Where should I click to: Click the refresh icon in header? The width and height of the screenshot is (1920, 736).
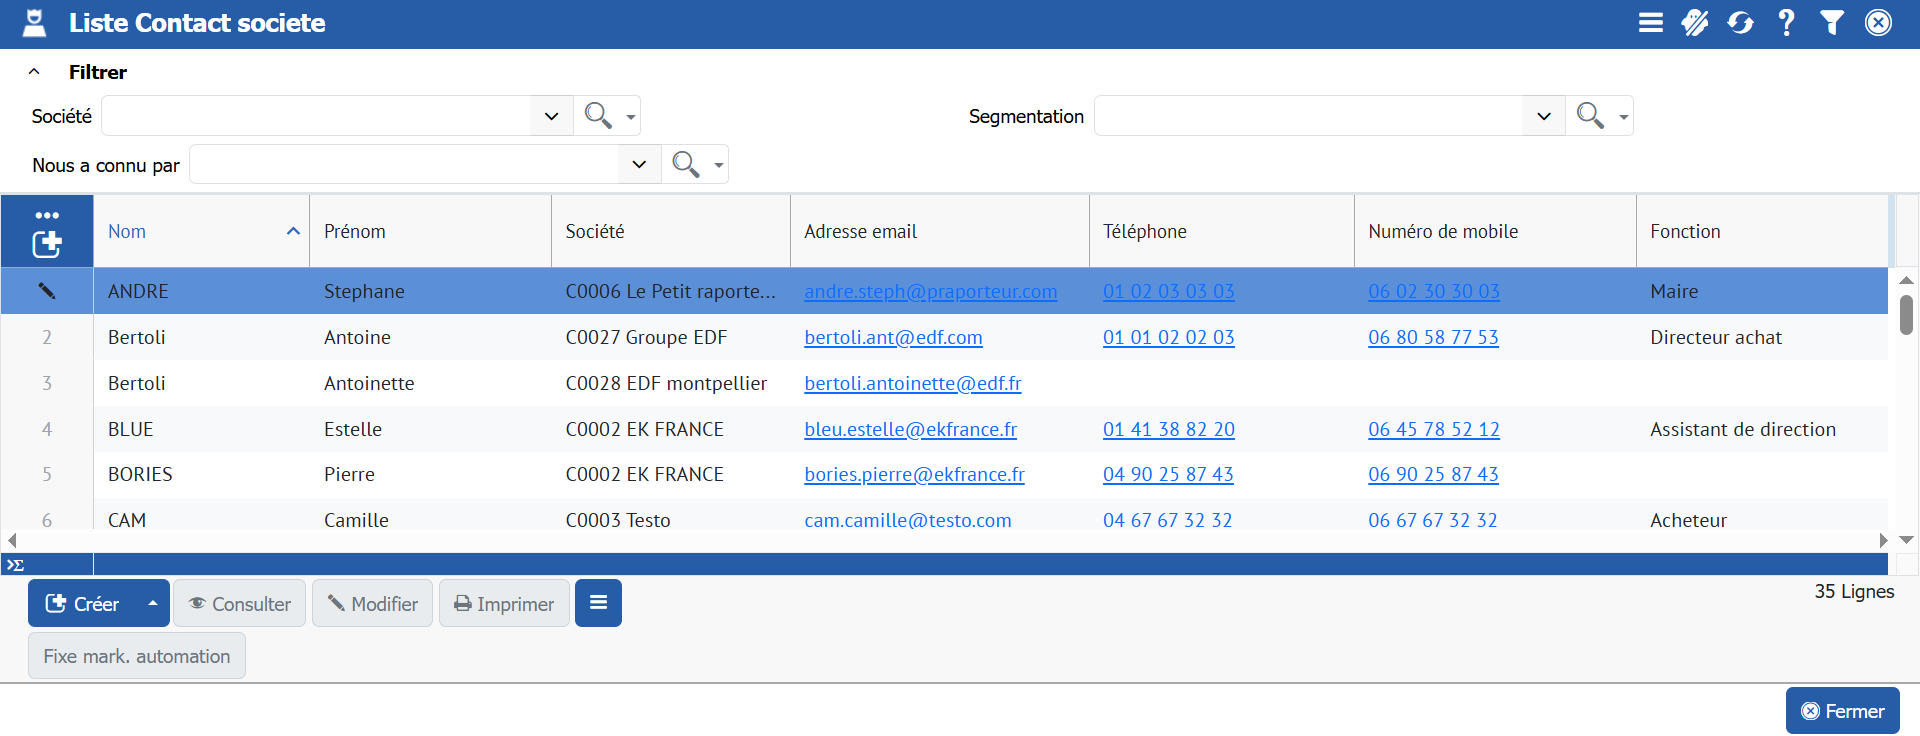1740,23
